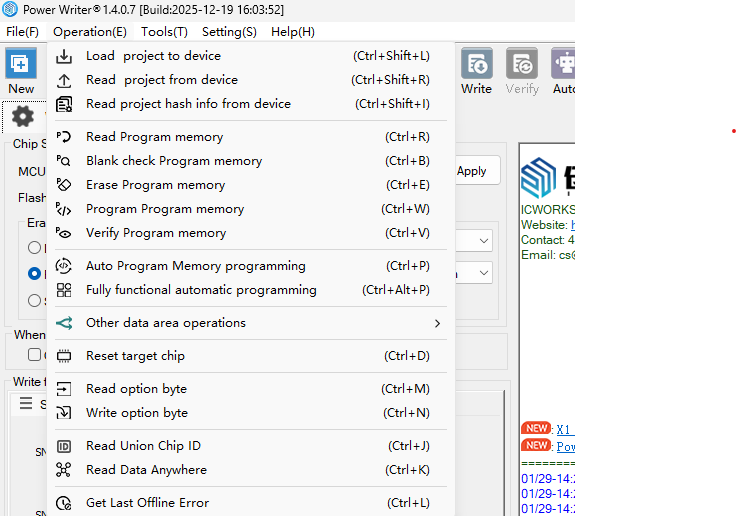Open the gear settings tab
The height and width of the screenshot is (516, 737).
[22, 116]
